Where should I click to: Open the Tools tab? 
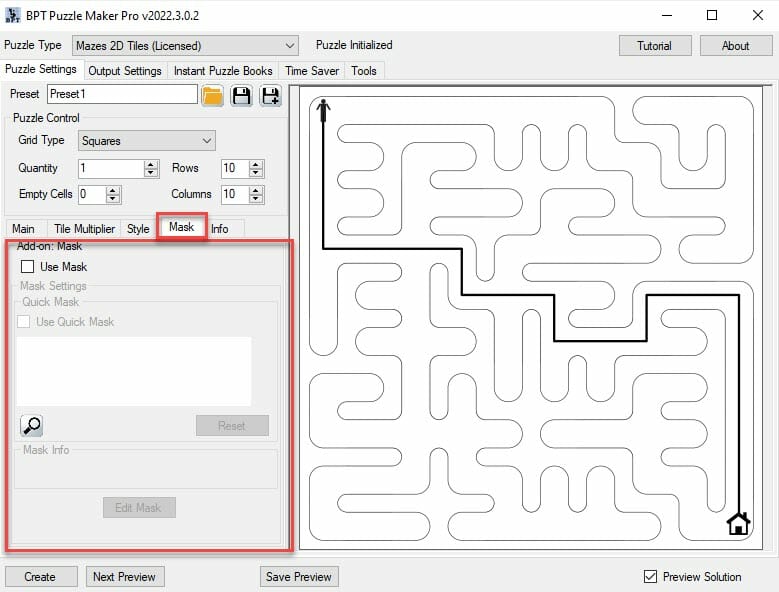coord(364,71)
